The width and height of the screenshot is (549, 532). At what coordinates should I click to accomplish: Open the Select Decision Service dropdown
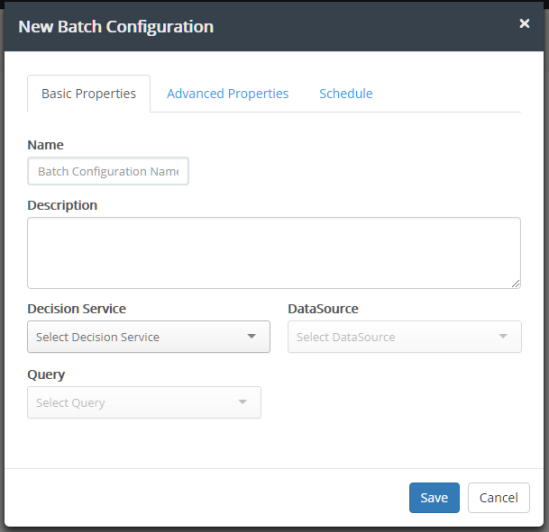(149, 337)
